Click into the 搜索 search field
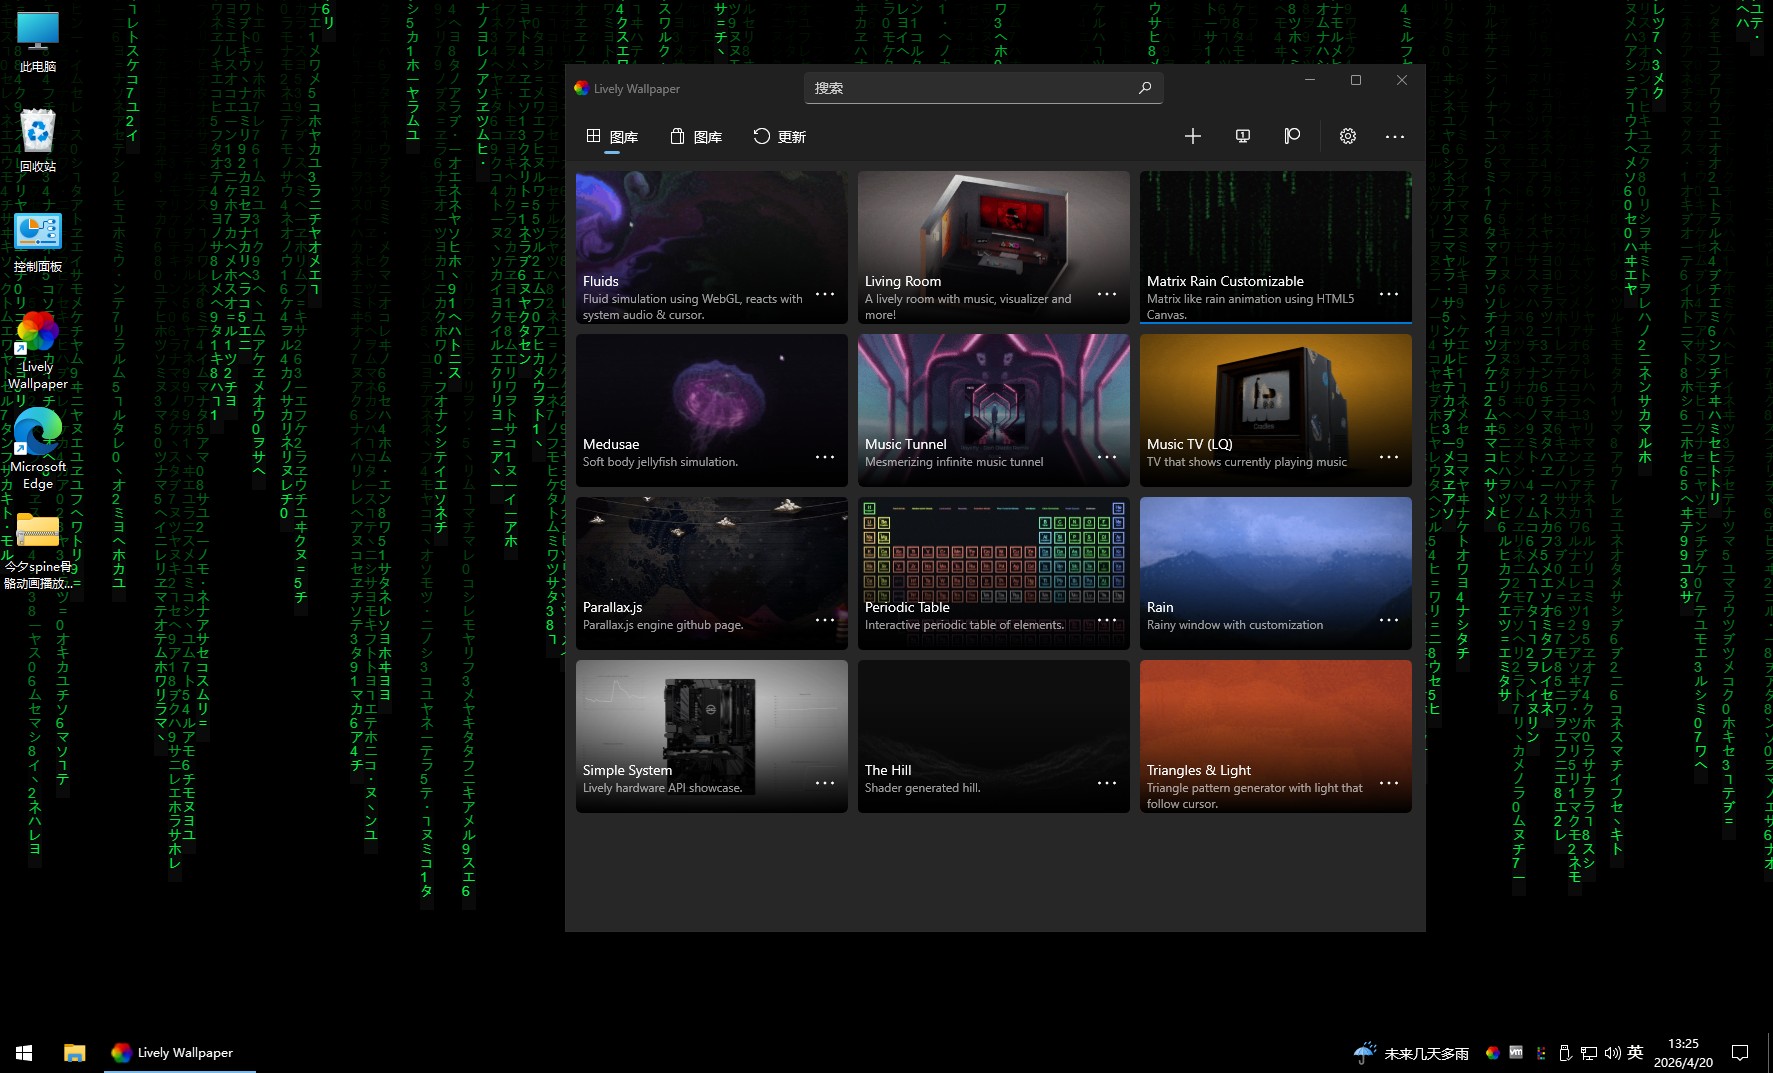Image resolution: width=1773 pixels, height=1073 pixels. pyautogui.click(x=970, y=88)
